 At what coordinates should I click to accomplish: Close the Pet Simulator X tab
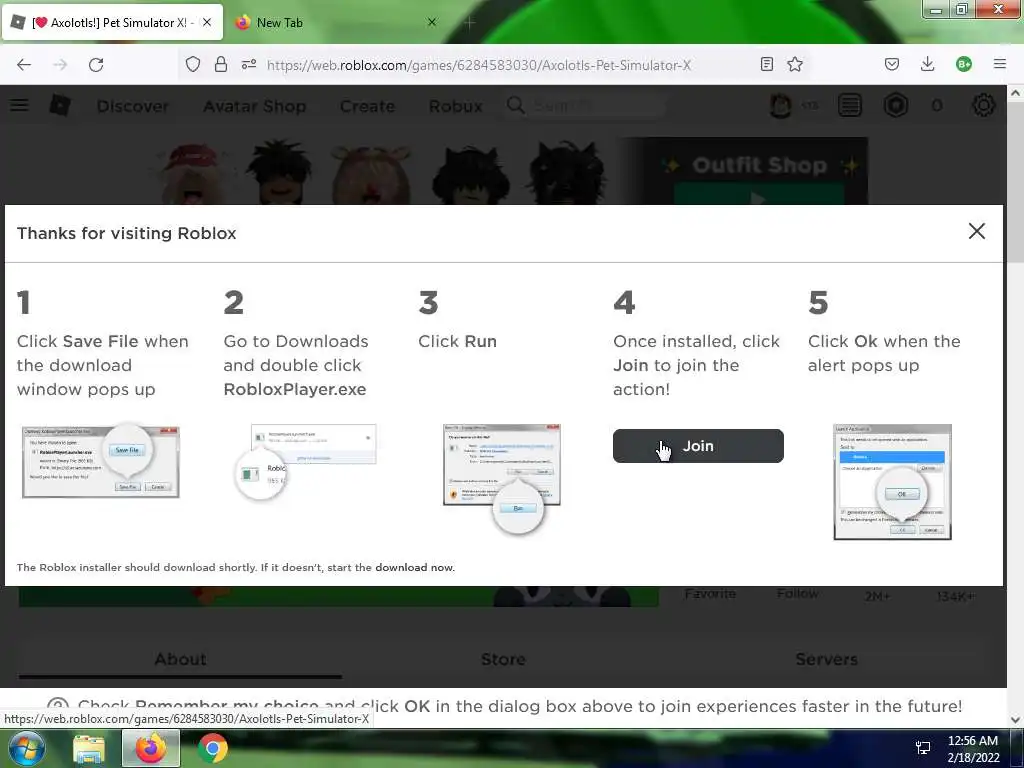[x=206, y=22]
